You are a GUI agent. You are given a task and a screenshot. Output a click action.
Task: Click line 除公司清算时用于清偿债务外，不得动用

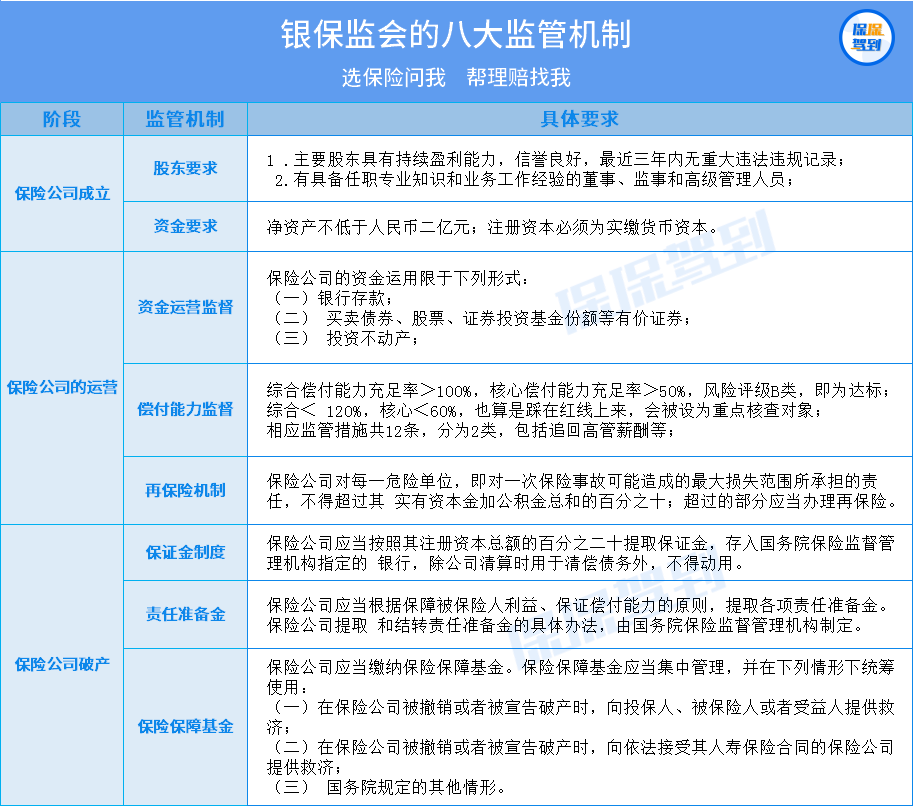pos(505,563)
